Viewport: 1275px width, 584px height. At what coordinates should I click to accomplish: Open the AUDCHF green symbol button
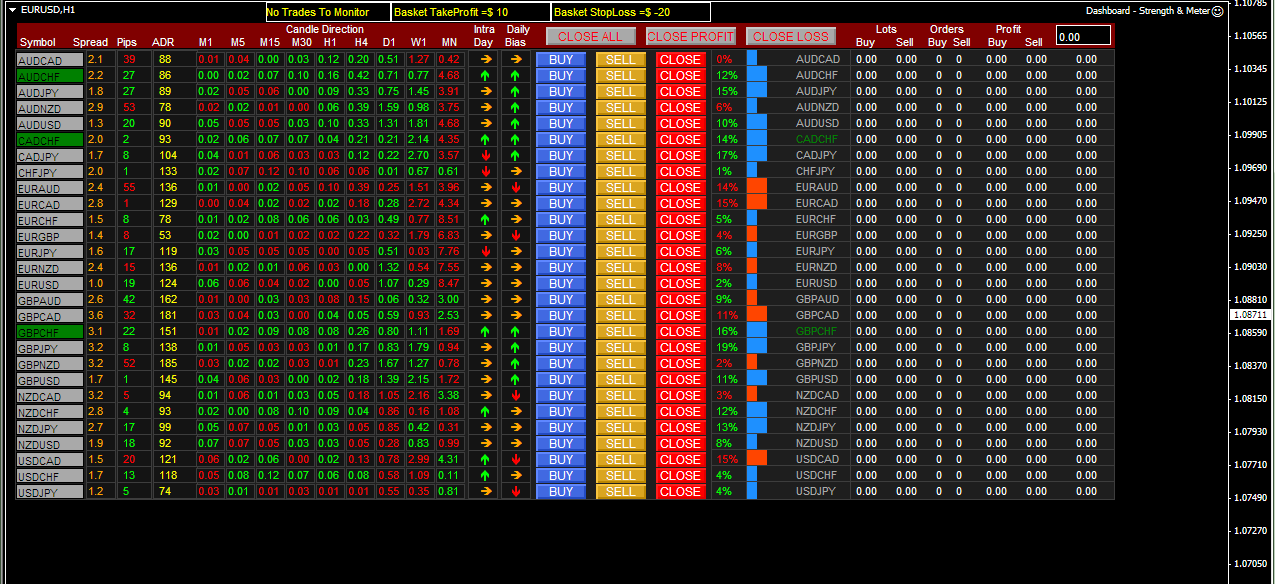(x=50, y=75)
